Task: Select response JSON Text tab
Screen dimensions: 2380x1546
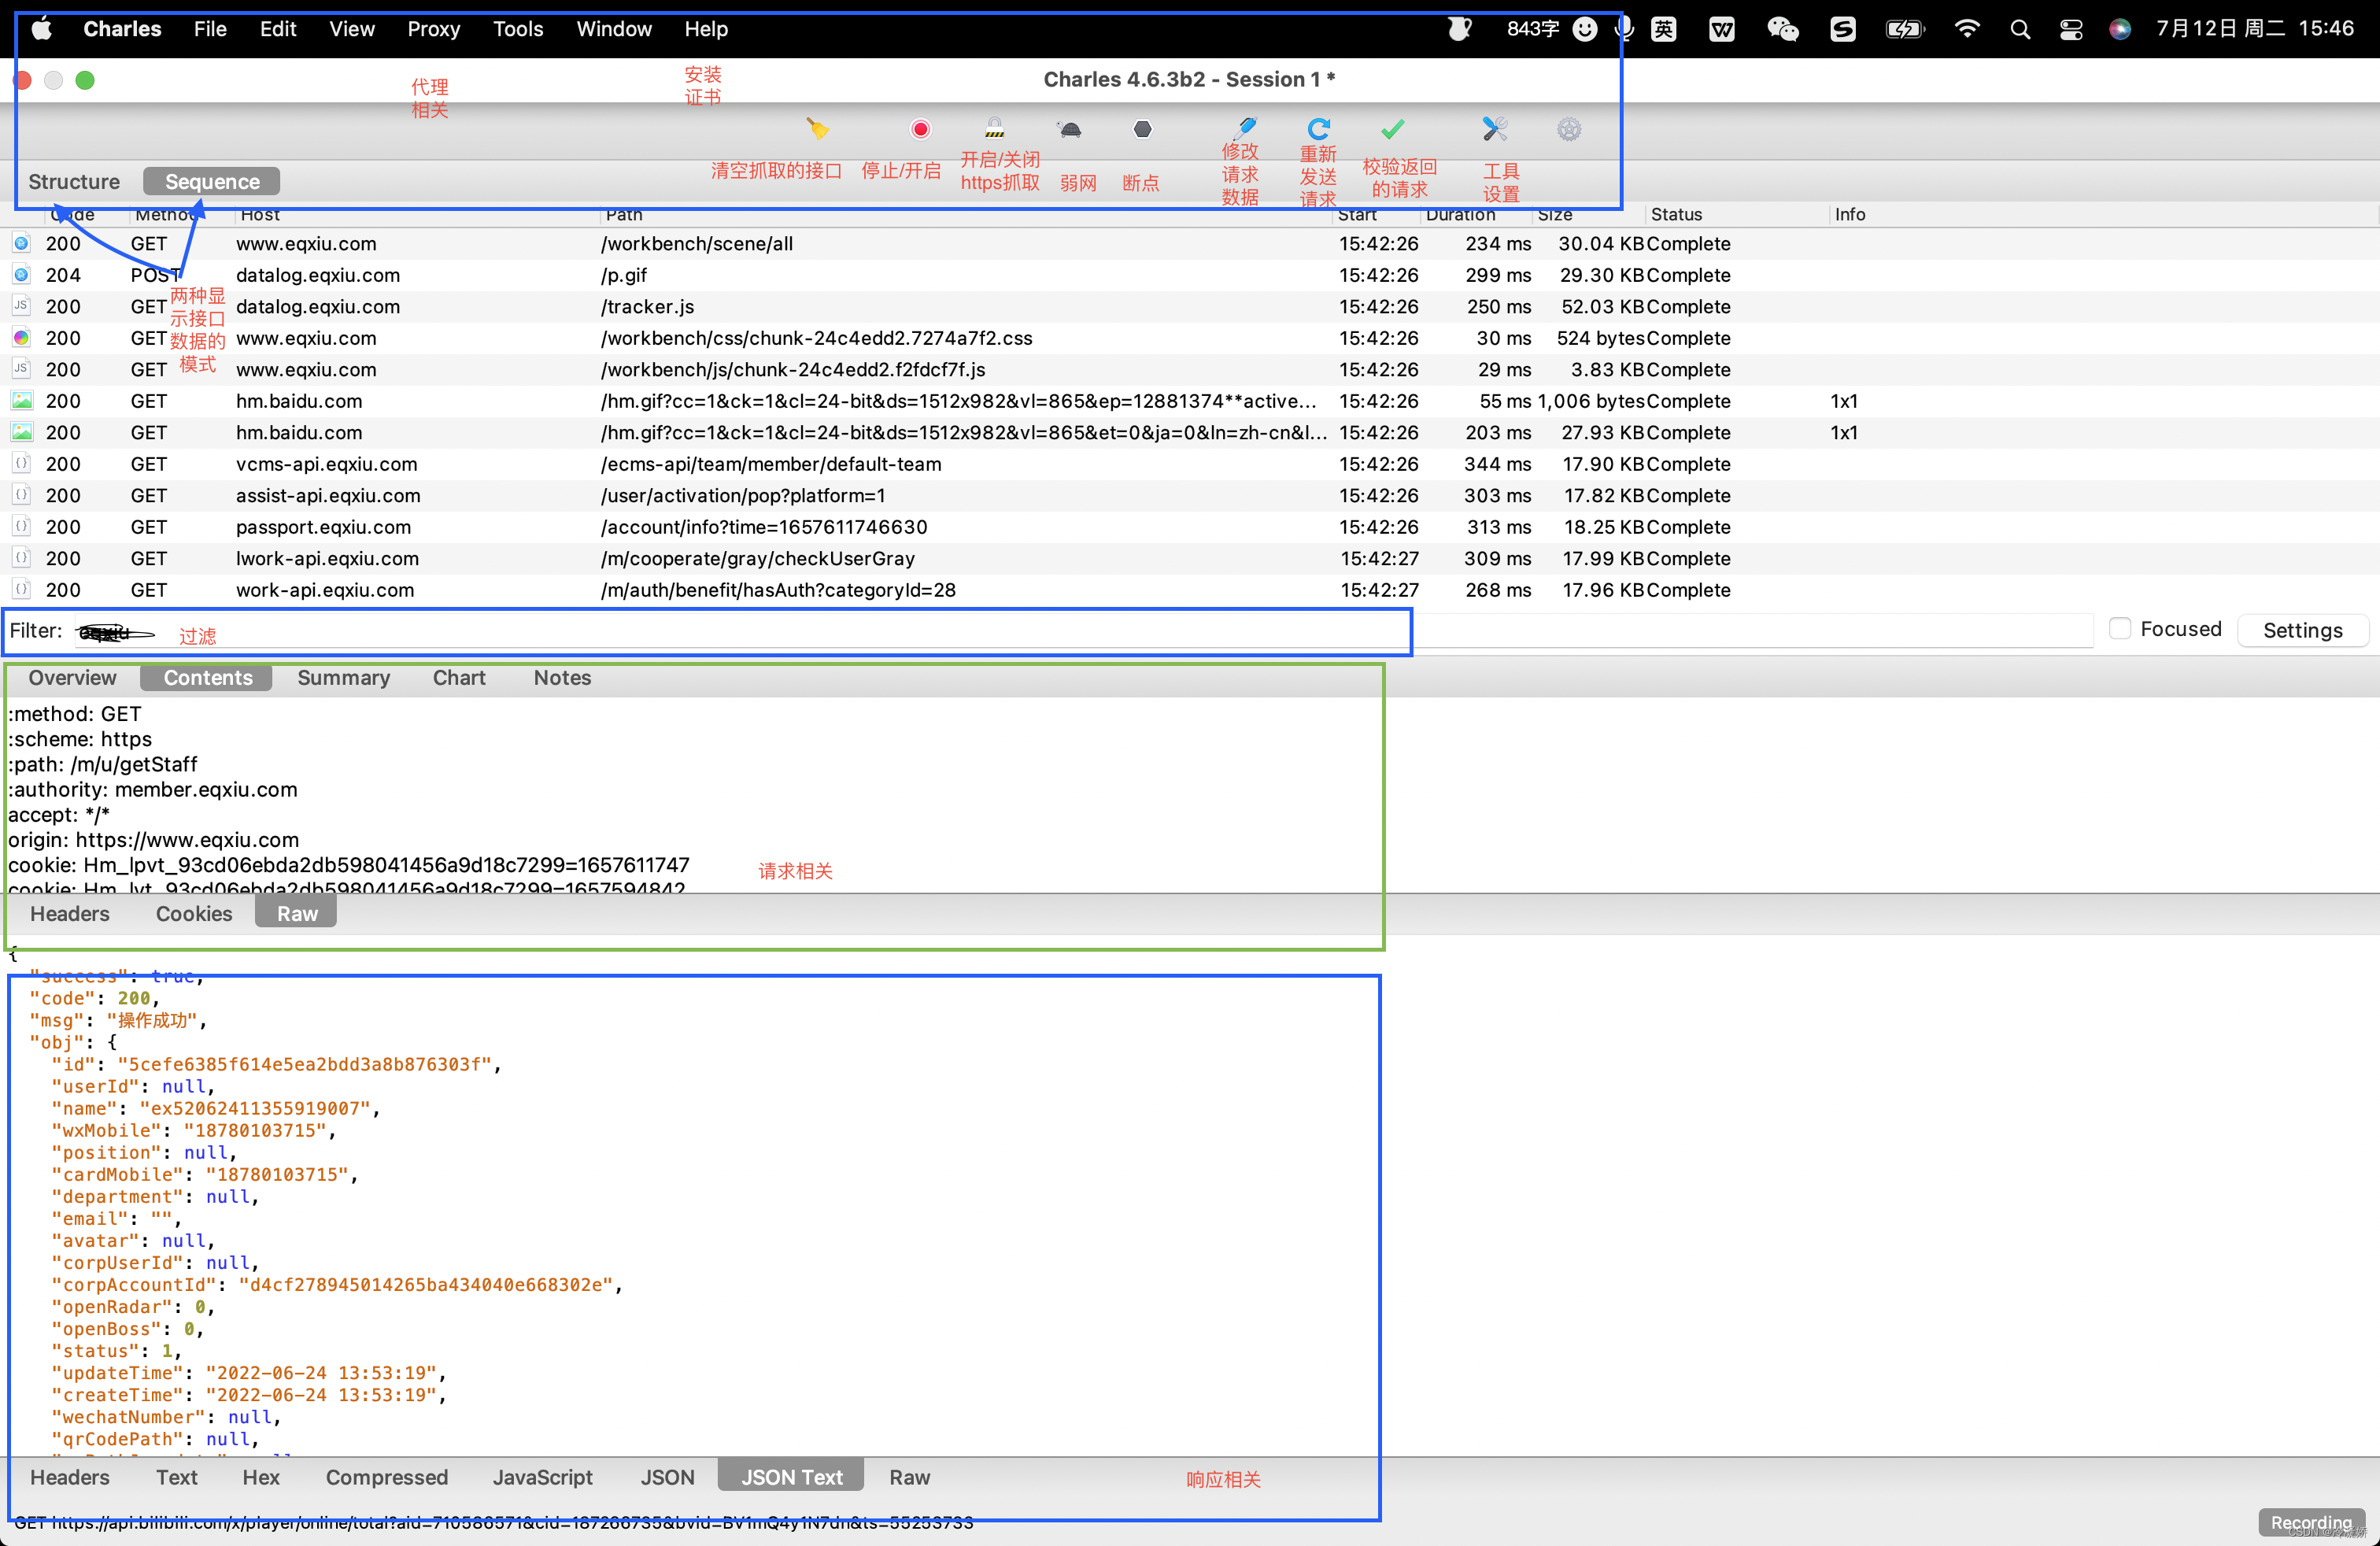Action: tap(792, 1477)
